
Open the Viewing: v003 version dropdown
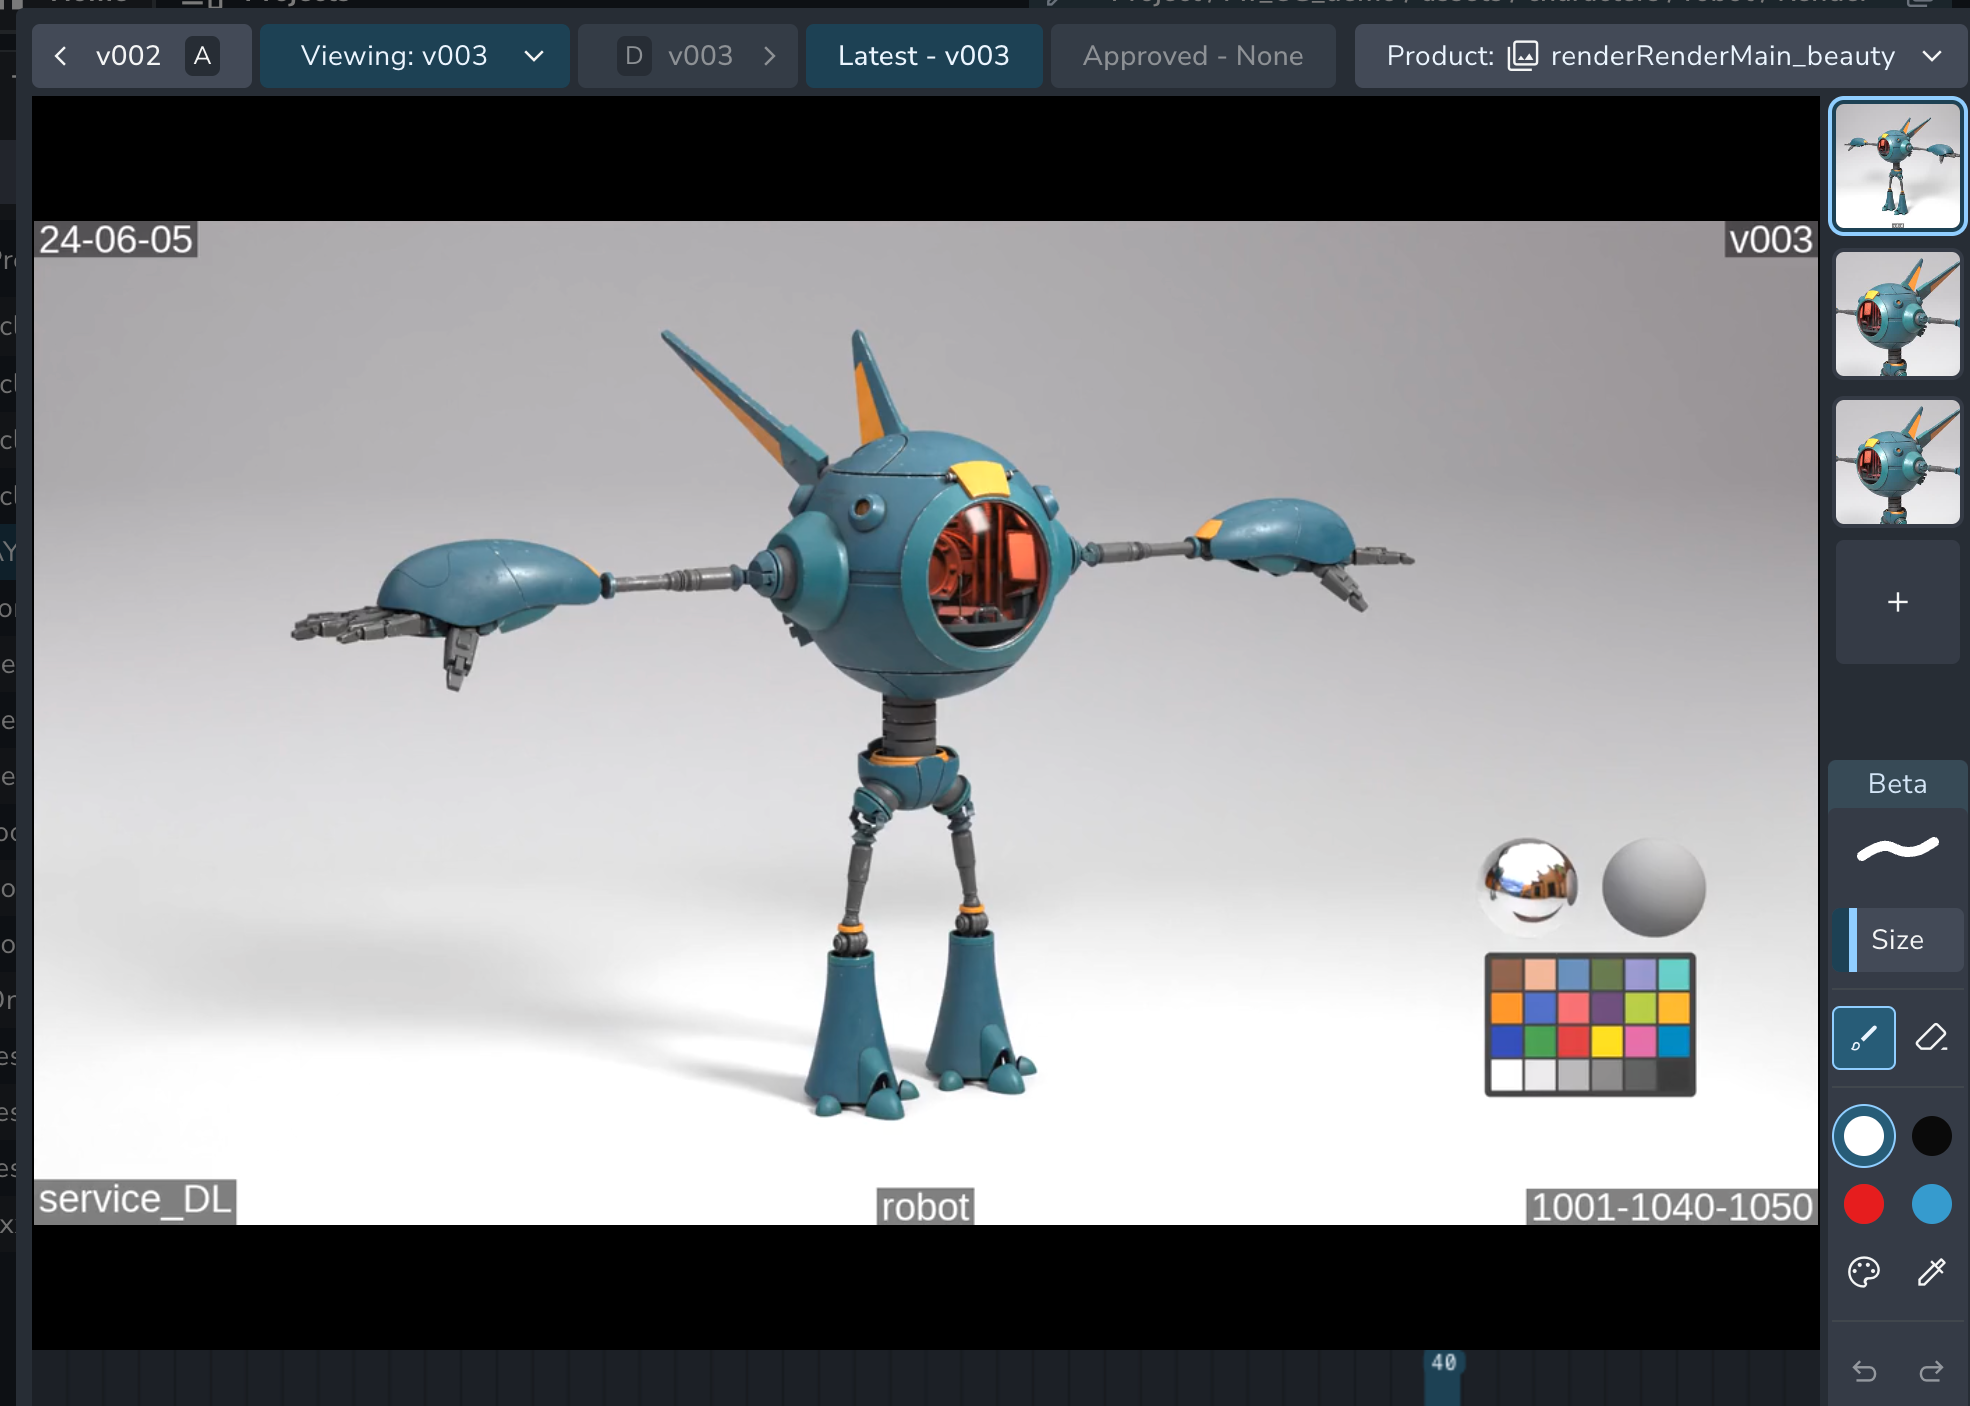click(x=415, y=56)
